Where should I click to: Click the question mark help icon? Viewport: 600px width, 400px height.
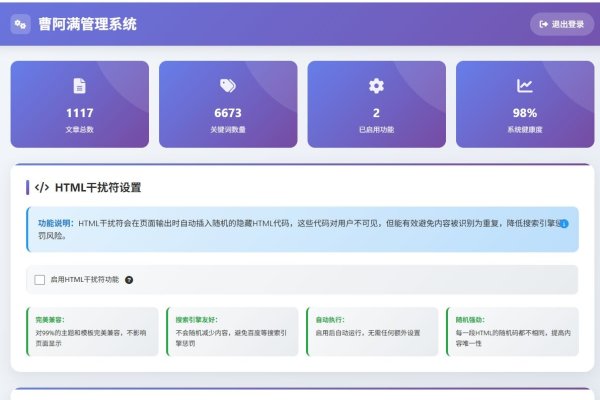point(129,280)
